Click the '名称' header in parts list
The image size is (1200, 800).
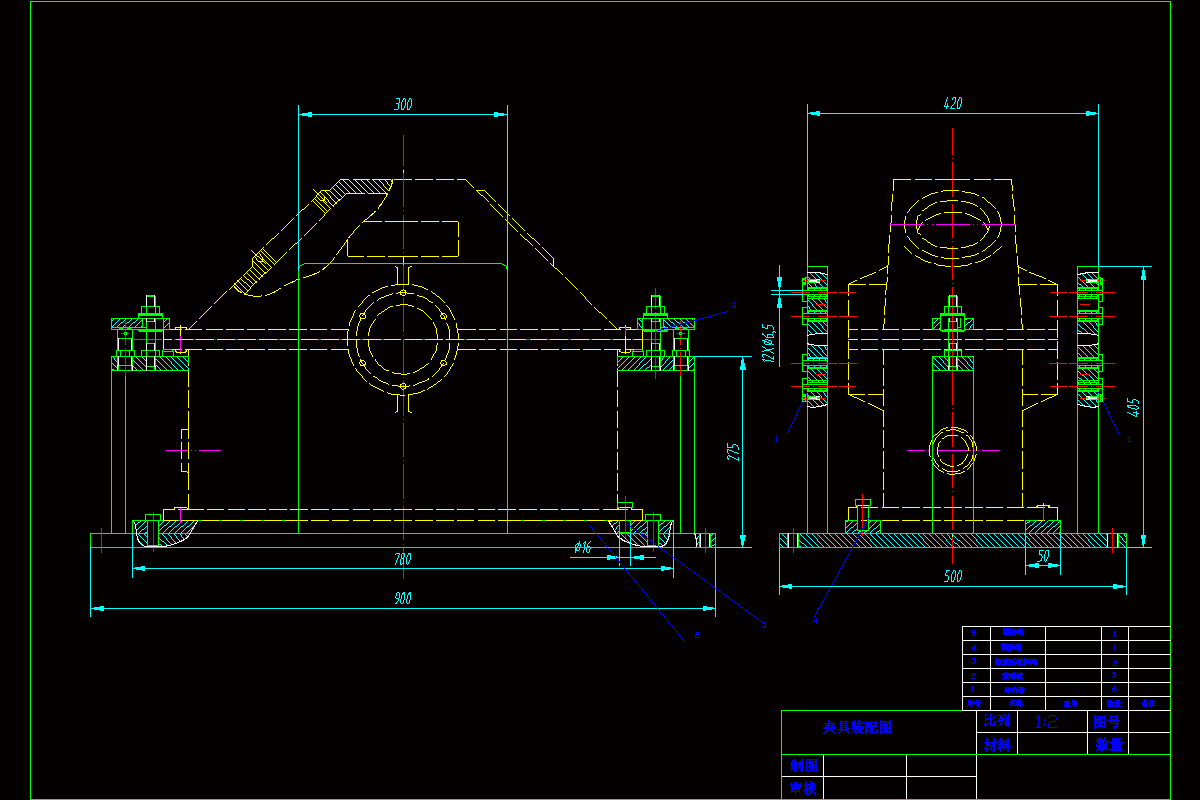(1016, 703)
